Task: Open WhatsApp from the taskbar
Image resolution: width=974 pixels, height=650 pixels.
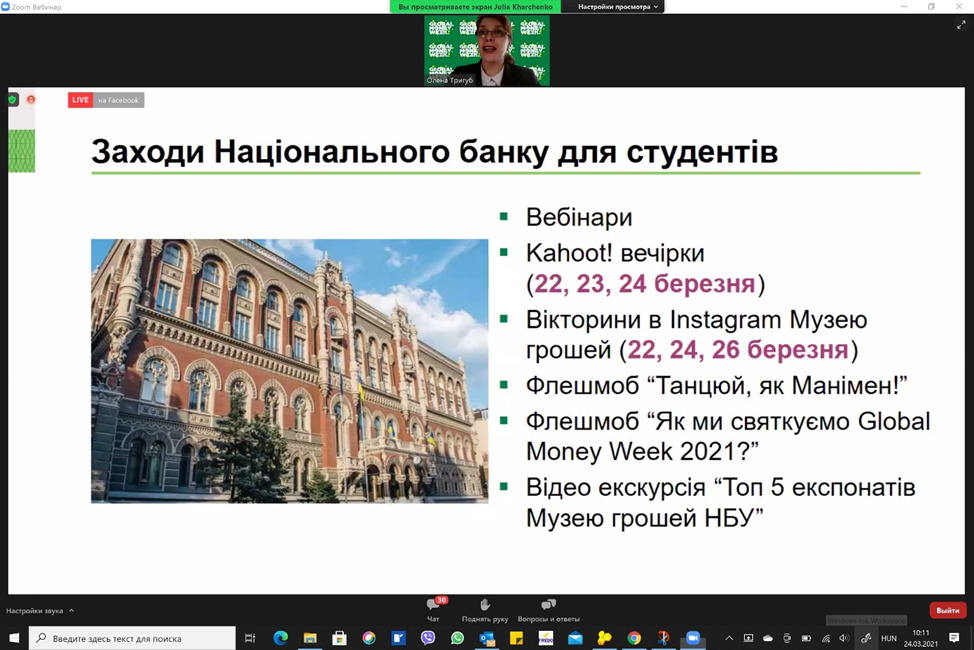Action: click(457, 638)
